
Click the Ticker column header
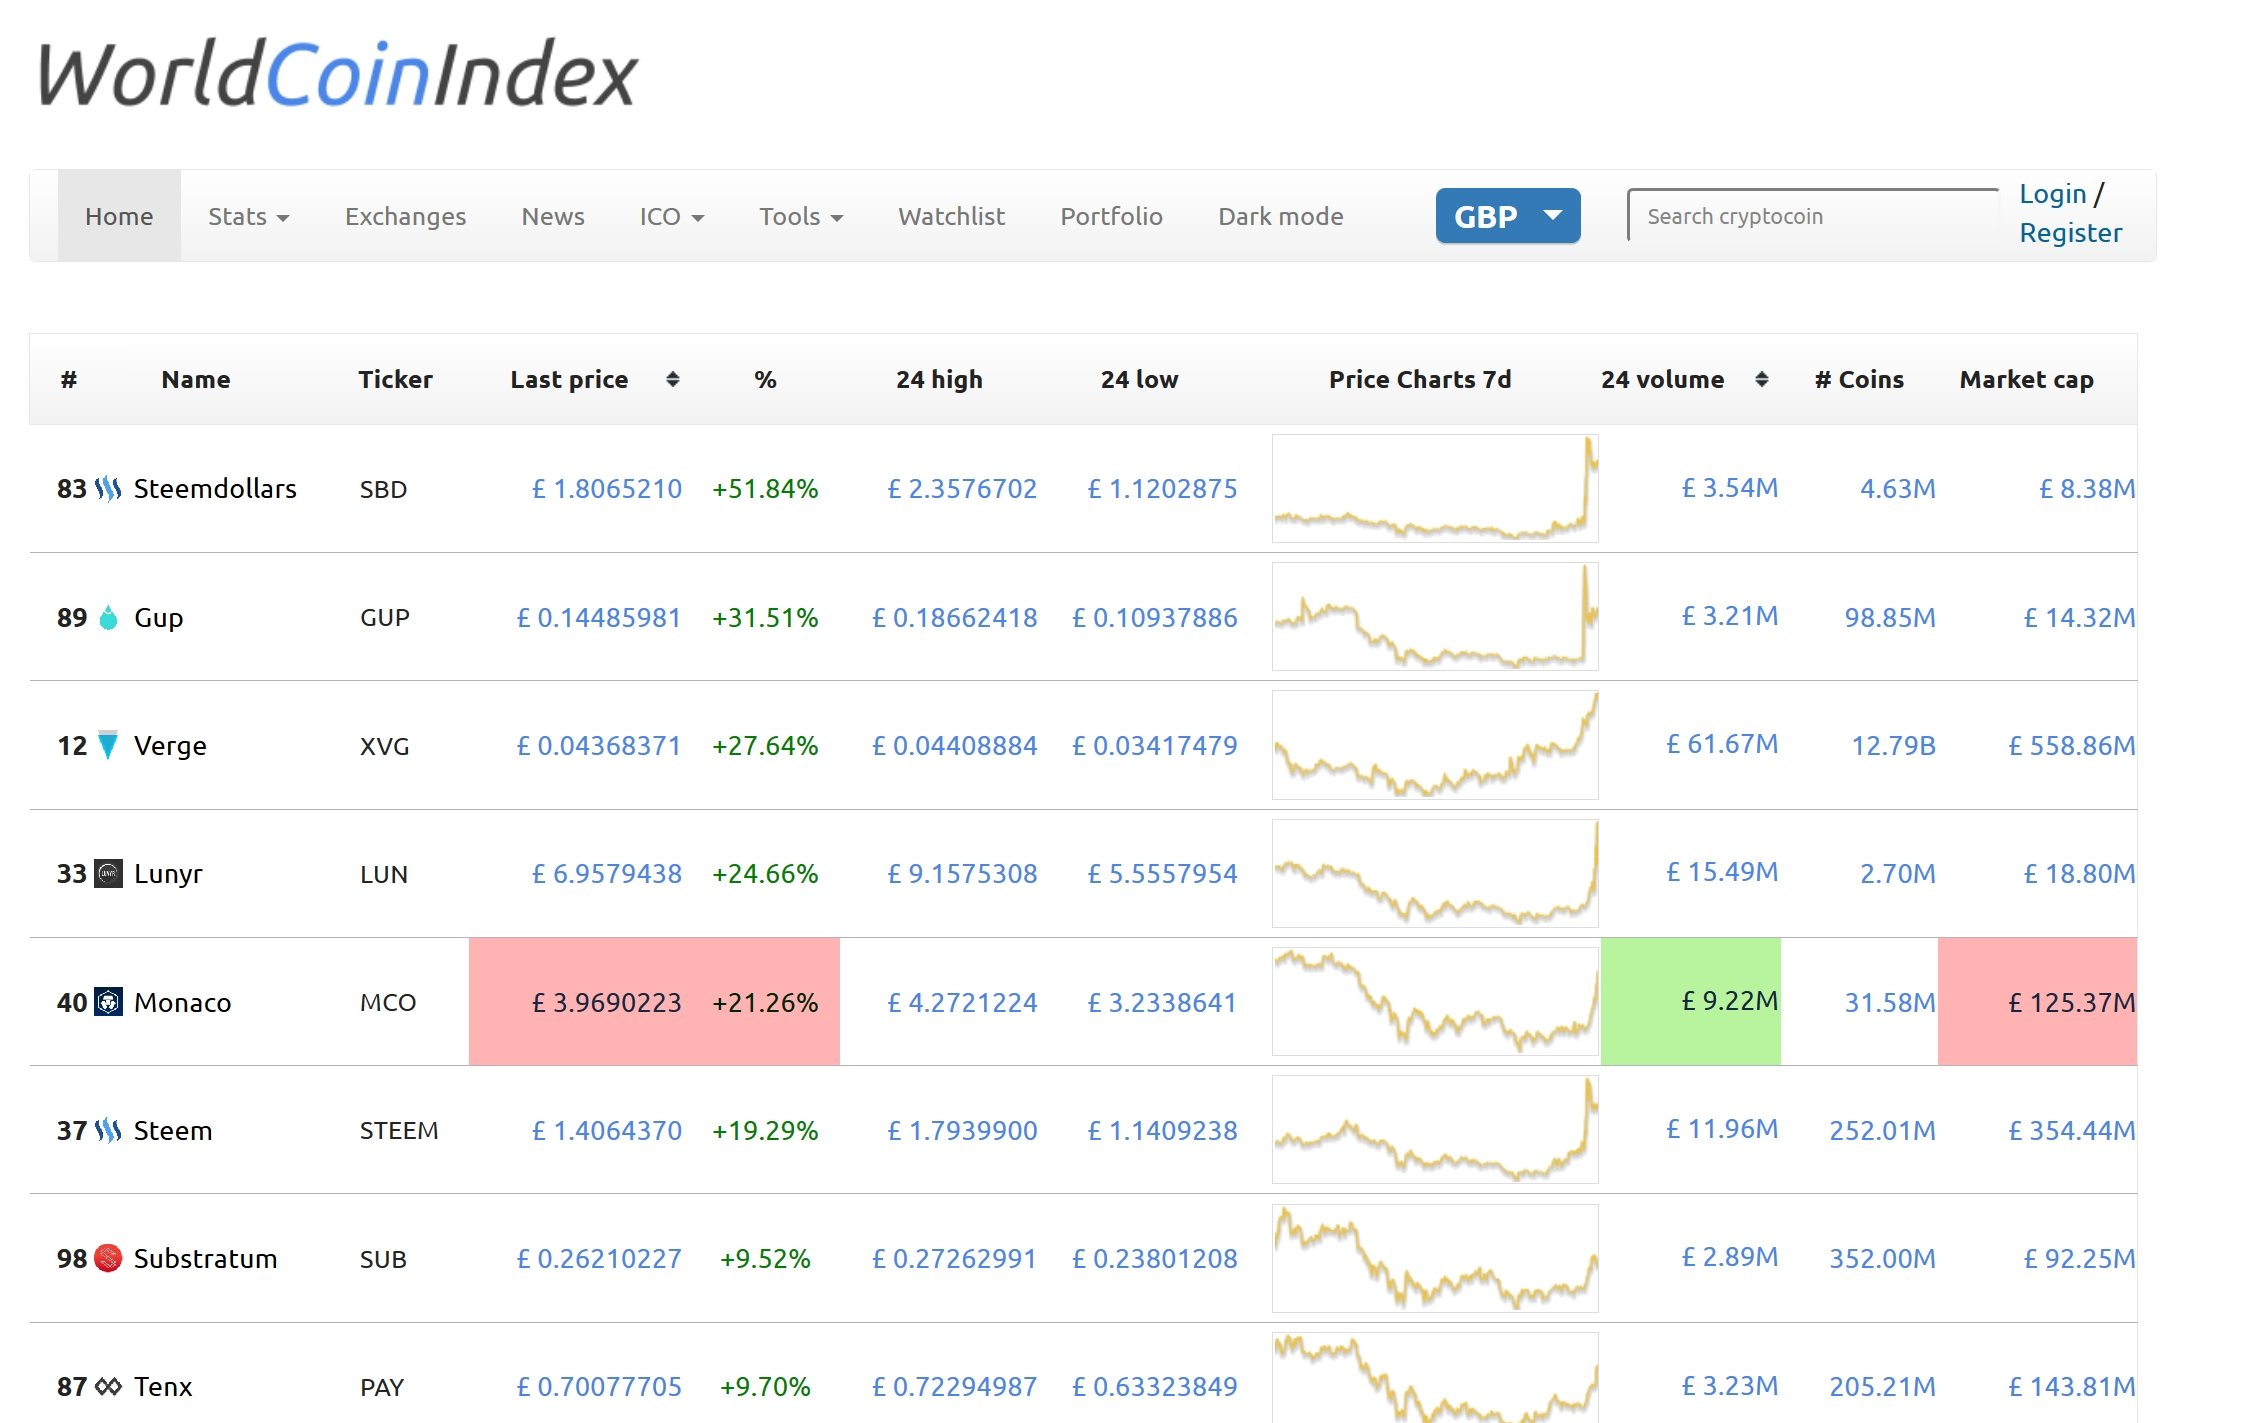pyautogui.click(x=395, y=379)
